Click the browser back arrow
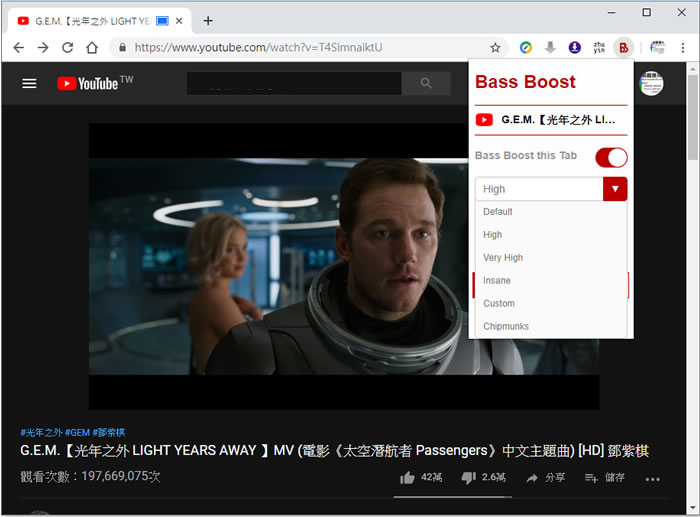Viewport: 700px width, 517px height. pos(18,47)
